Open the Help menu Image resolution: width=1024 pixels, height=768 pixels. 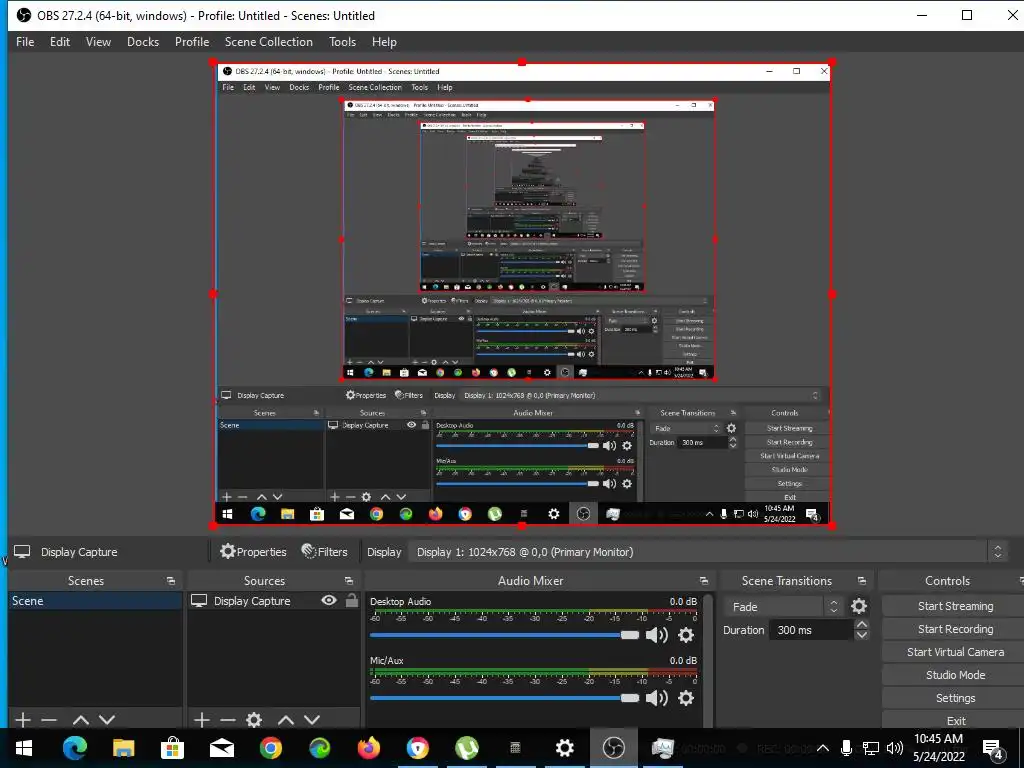(x=384, y=42)
